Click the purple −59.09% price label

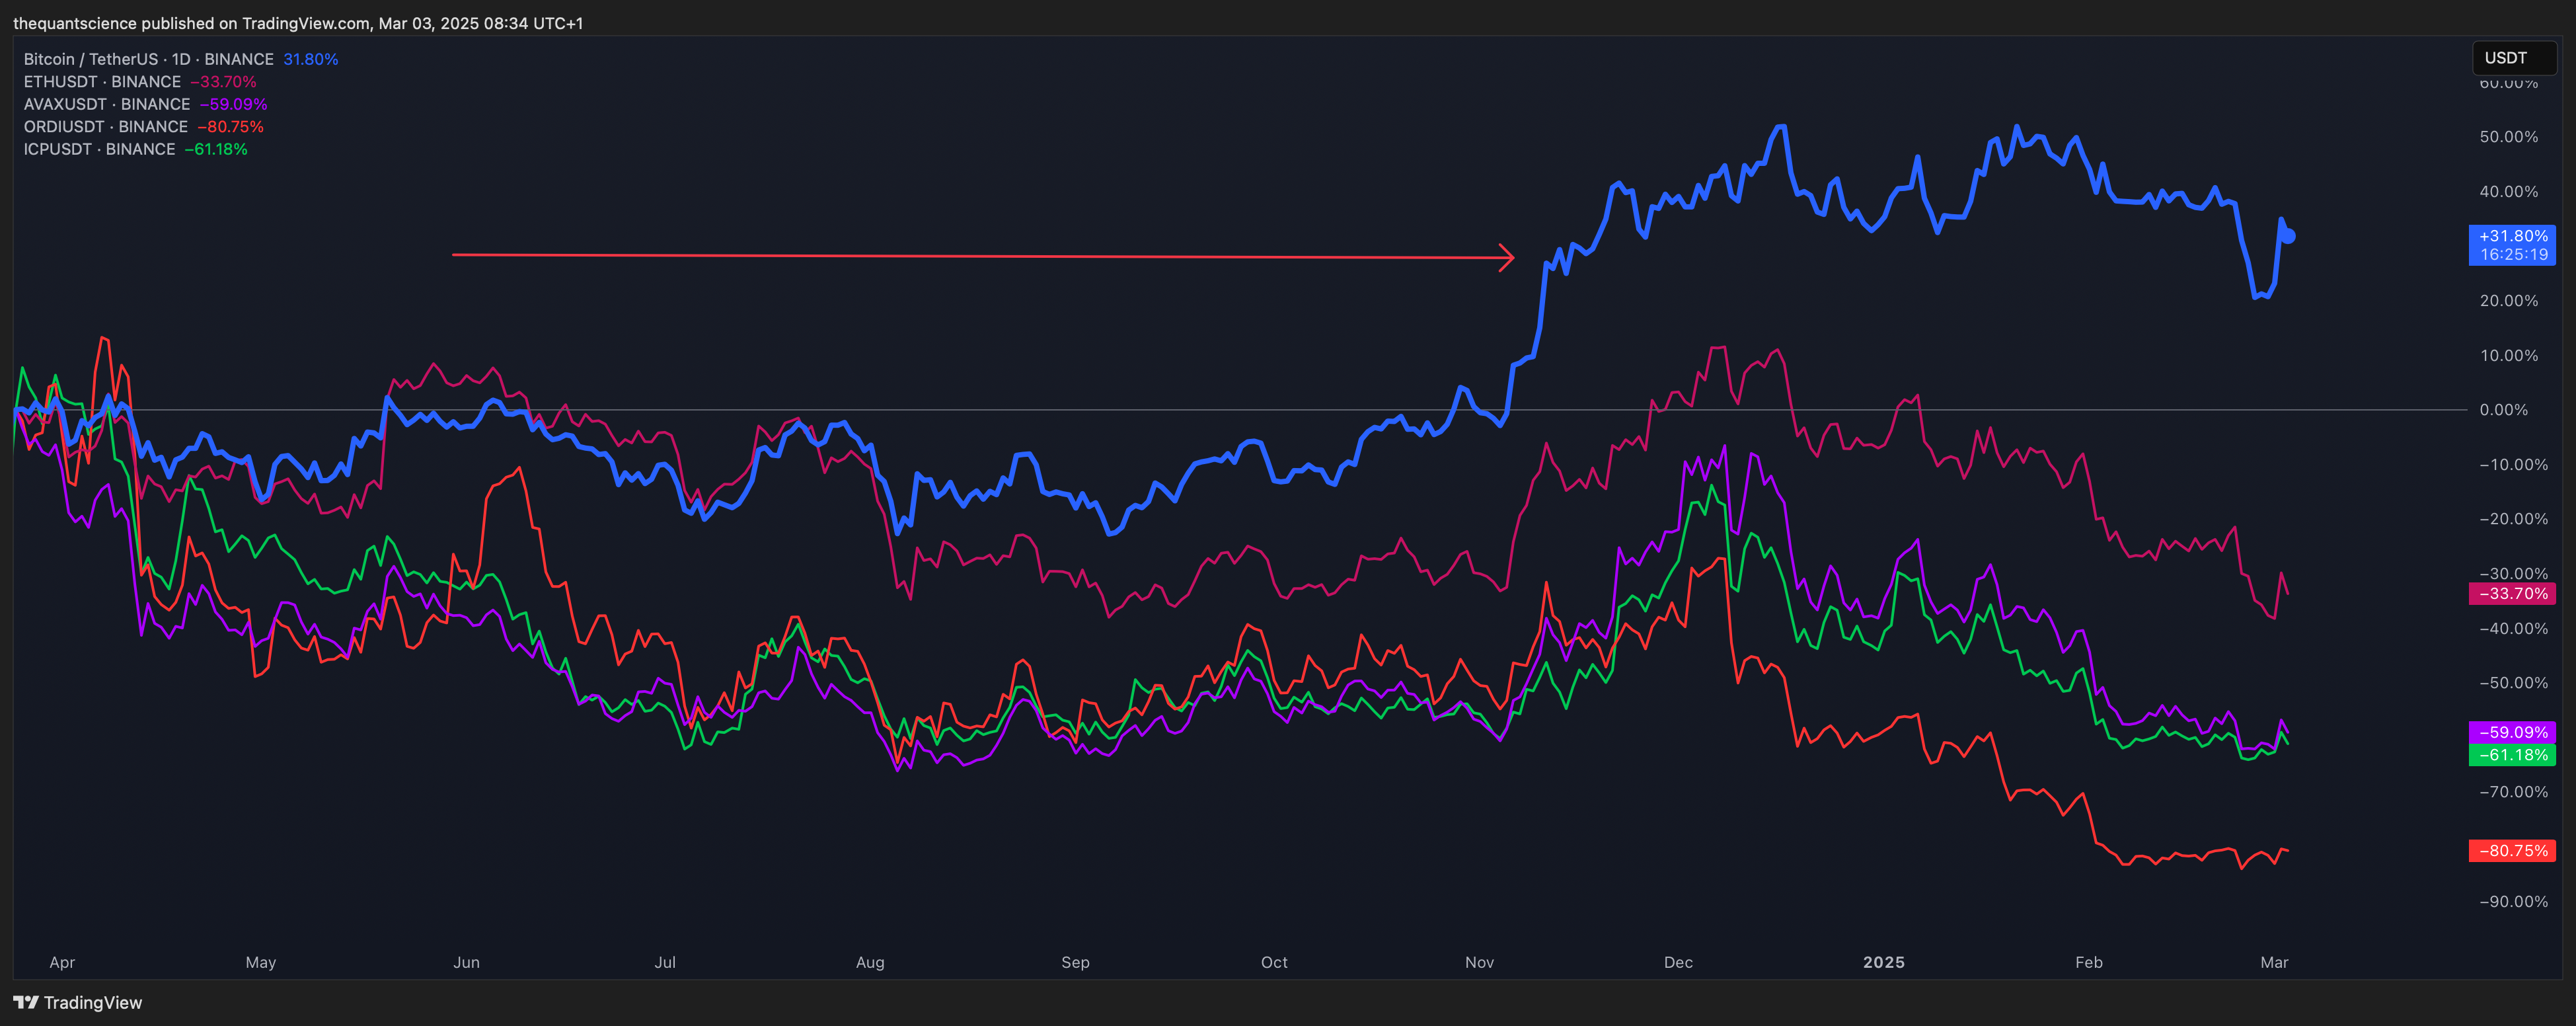click(x=2512, y=732)
